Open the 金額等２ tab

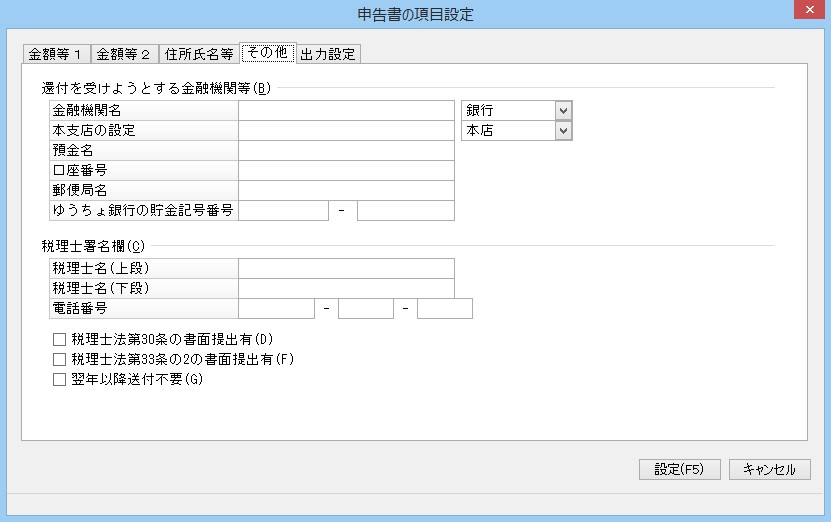pyautogui.click(x=123, y=54)
